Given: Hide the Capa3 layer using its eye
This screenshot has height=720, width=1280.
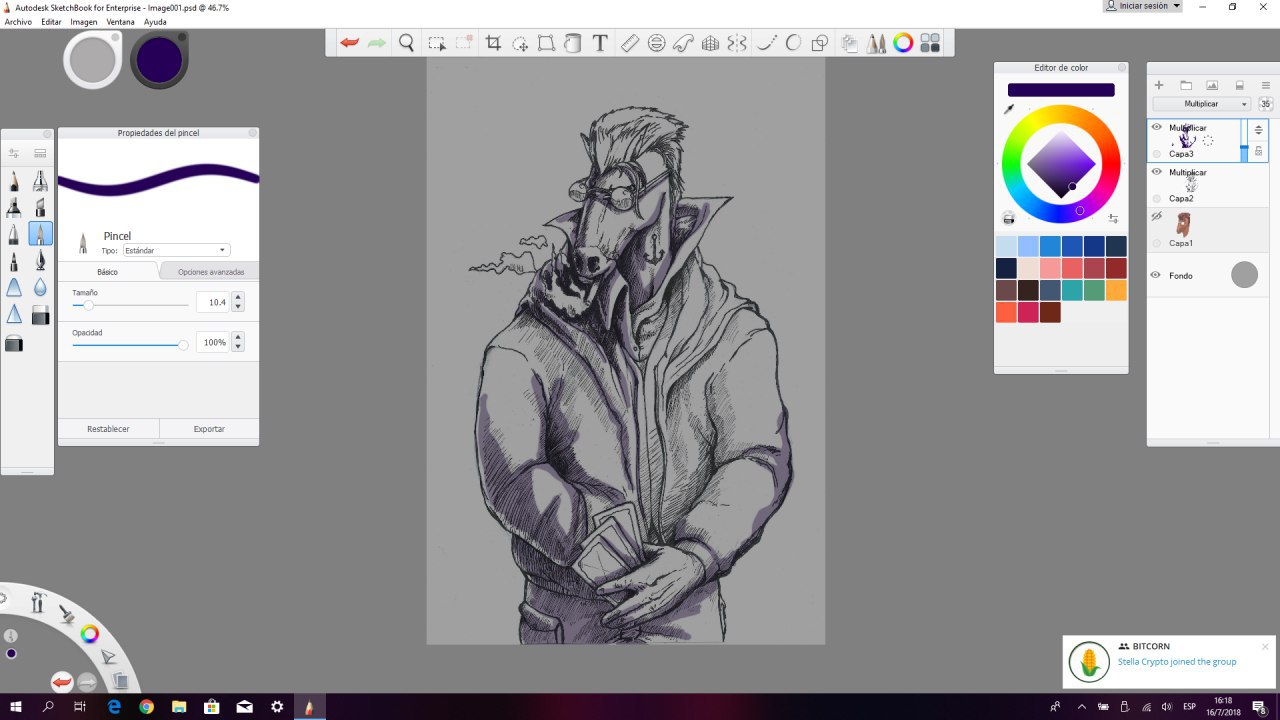Looking at the screenshot, I should click(1157, 127).
